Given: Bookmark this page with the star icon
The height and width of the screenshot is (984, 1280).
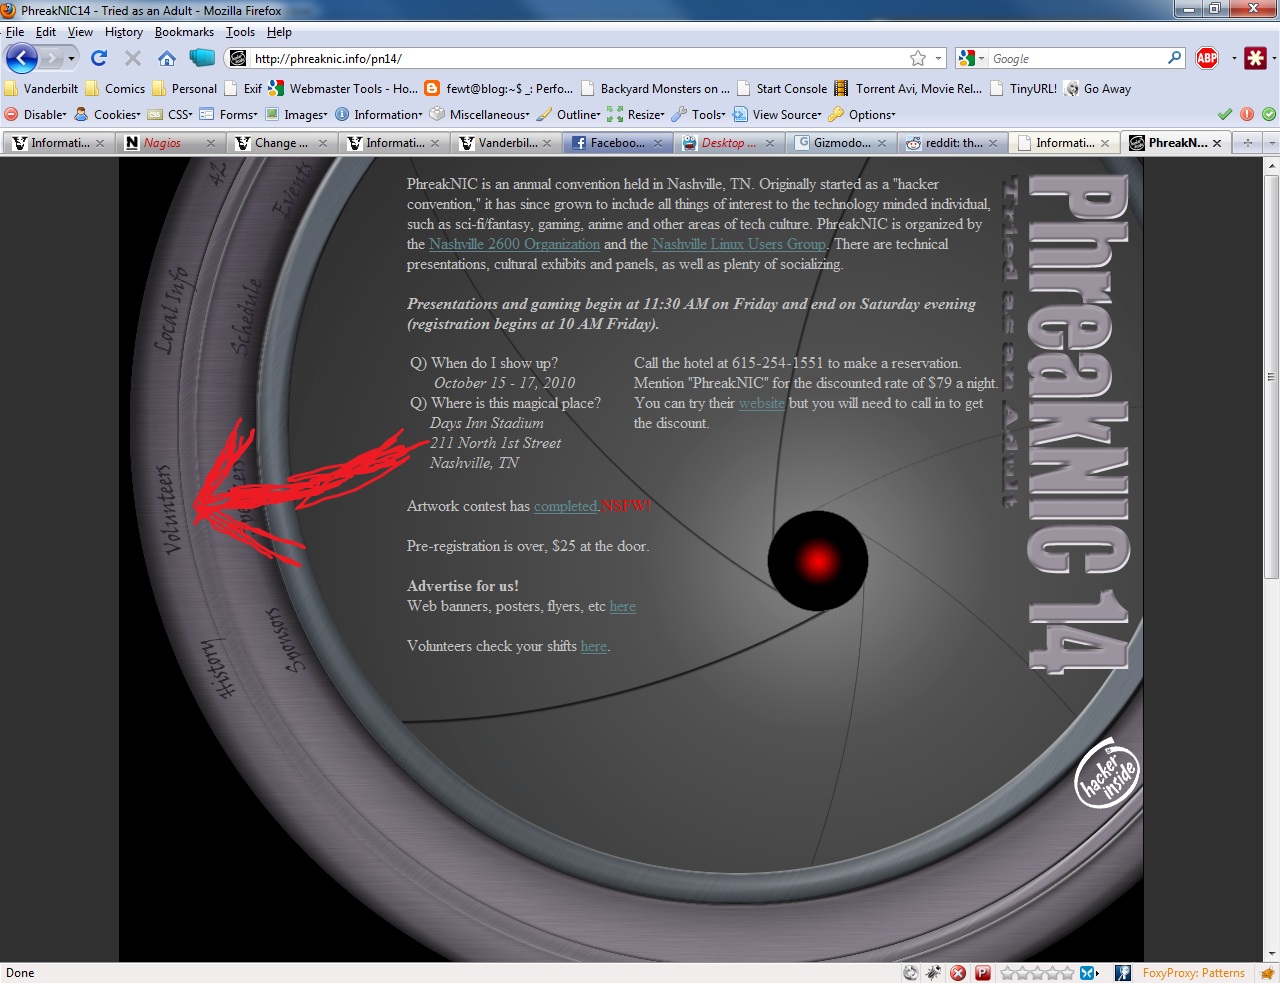Looking at the screenshot, I should (918, 58).
